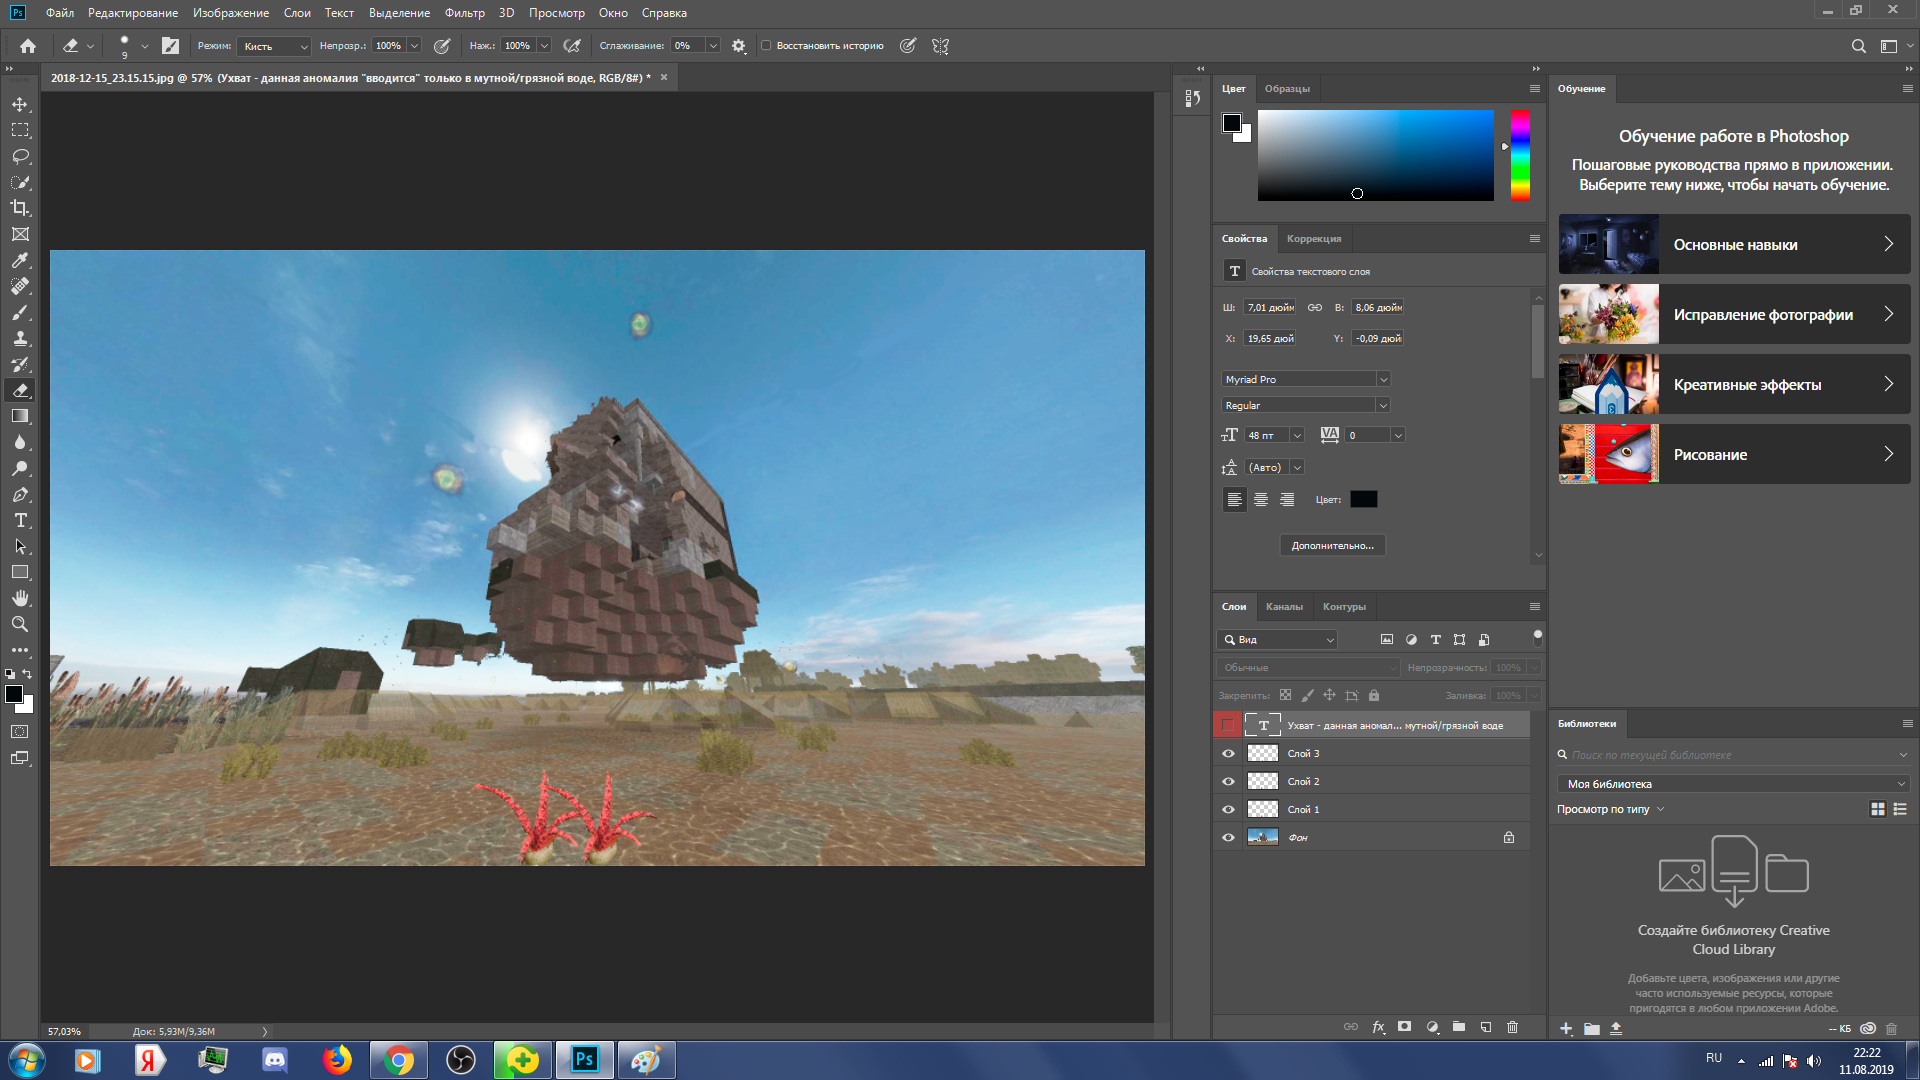Center align text icon in Properties
The image size is (1920, 1080).
(x=1261, y=499)
